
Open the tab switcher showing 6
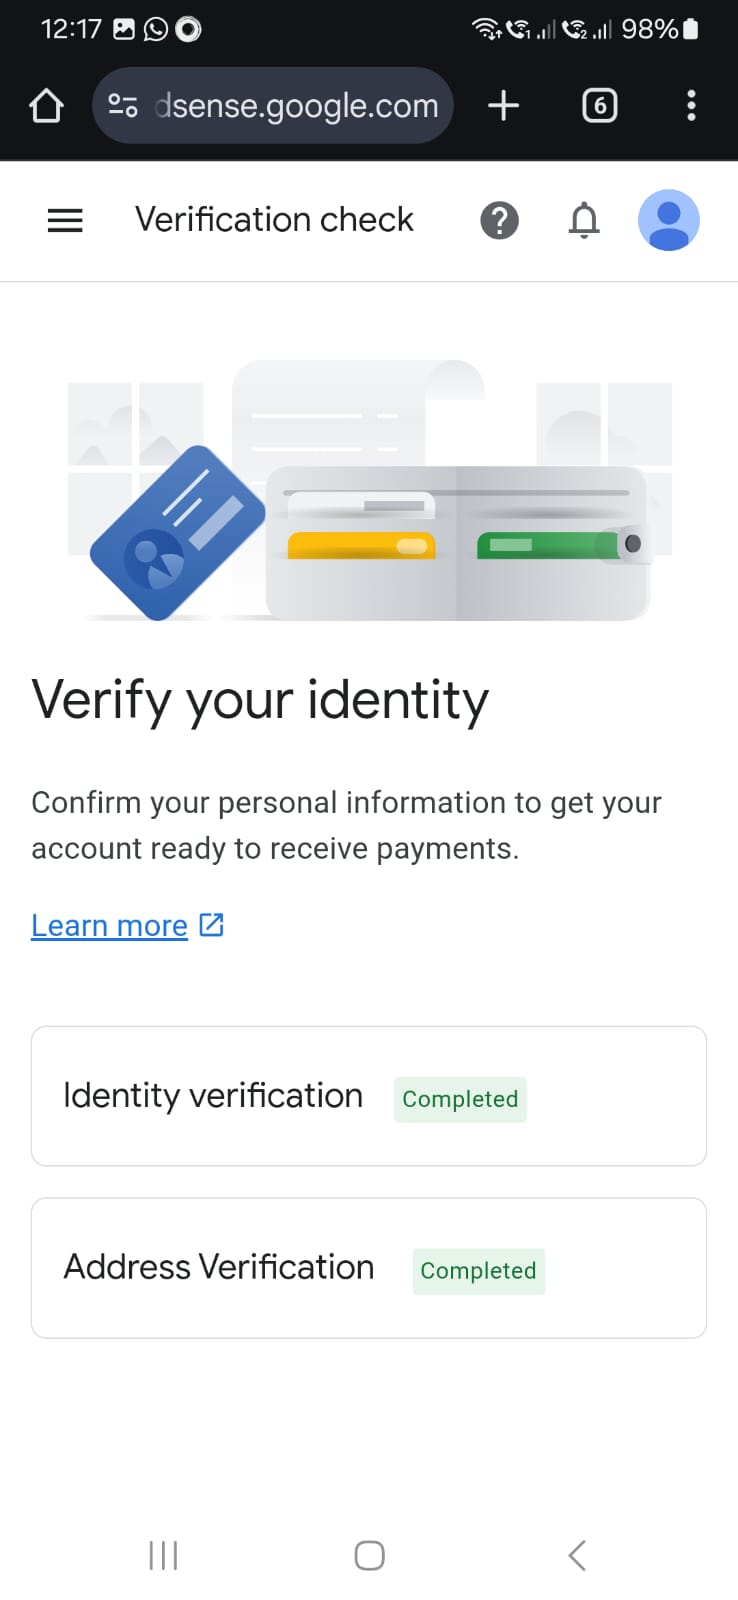[599, 105]
